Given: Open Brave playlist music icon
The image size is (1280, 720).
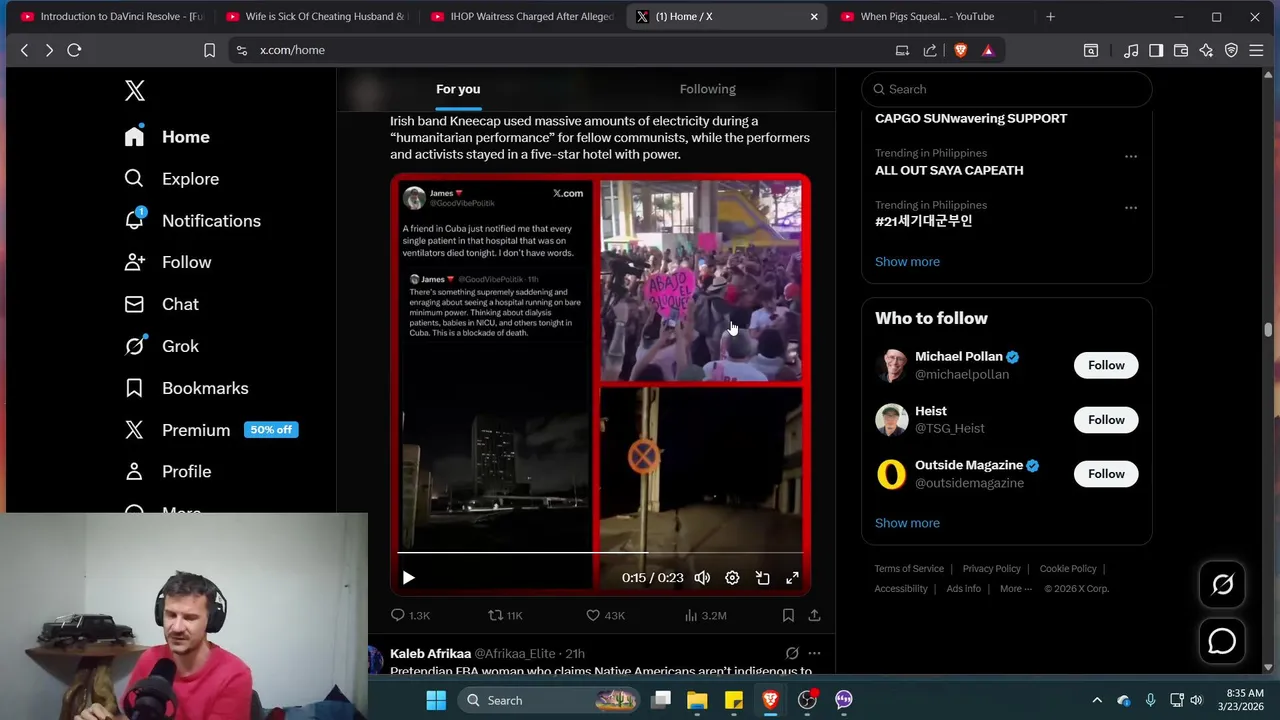Looking at the screenshot, I should [1131, 50].
